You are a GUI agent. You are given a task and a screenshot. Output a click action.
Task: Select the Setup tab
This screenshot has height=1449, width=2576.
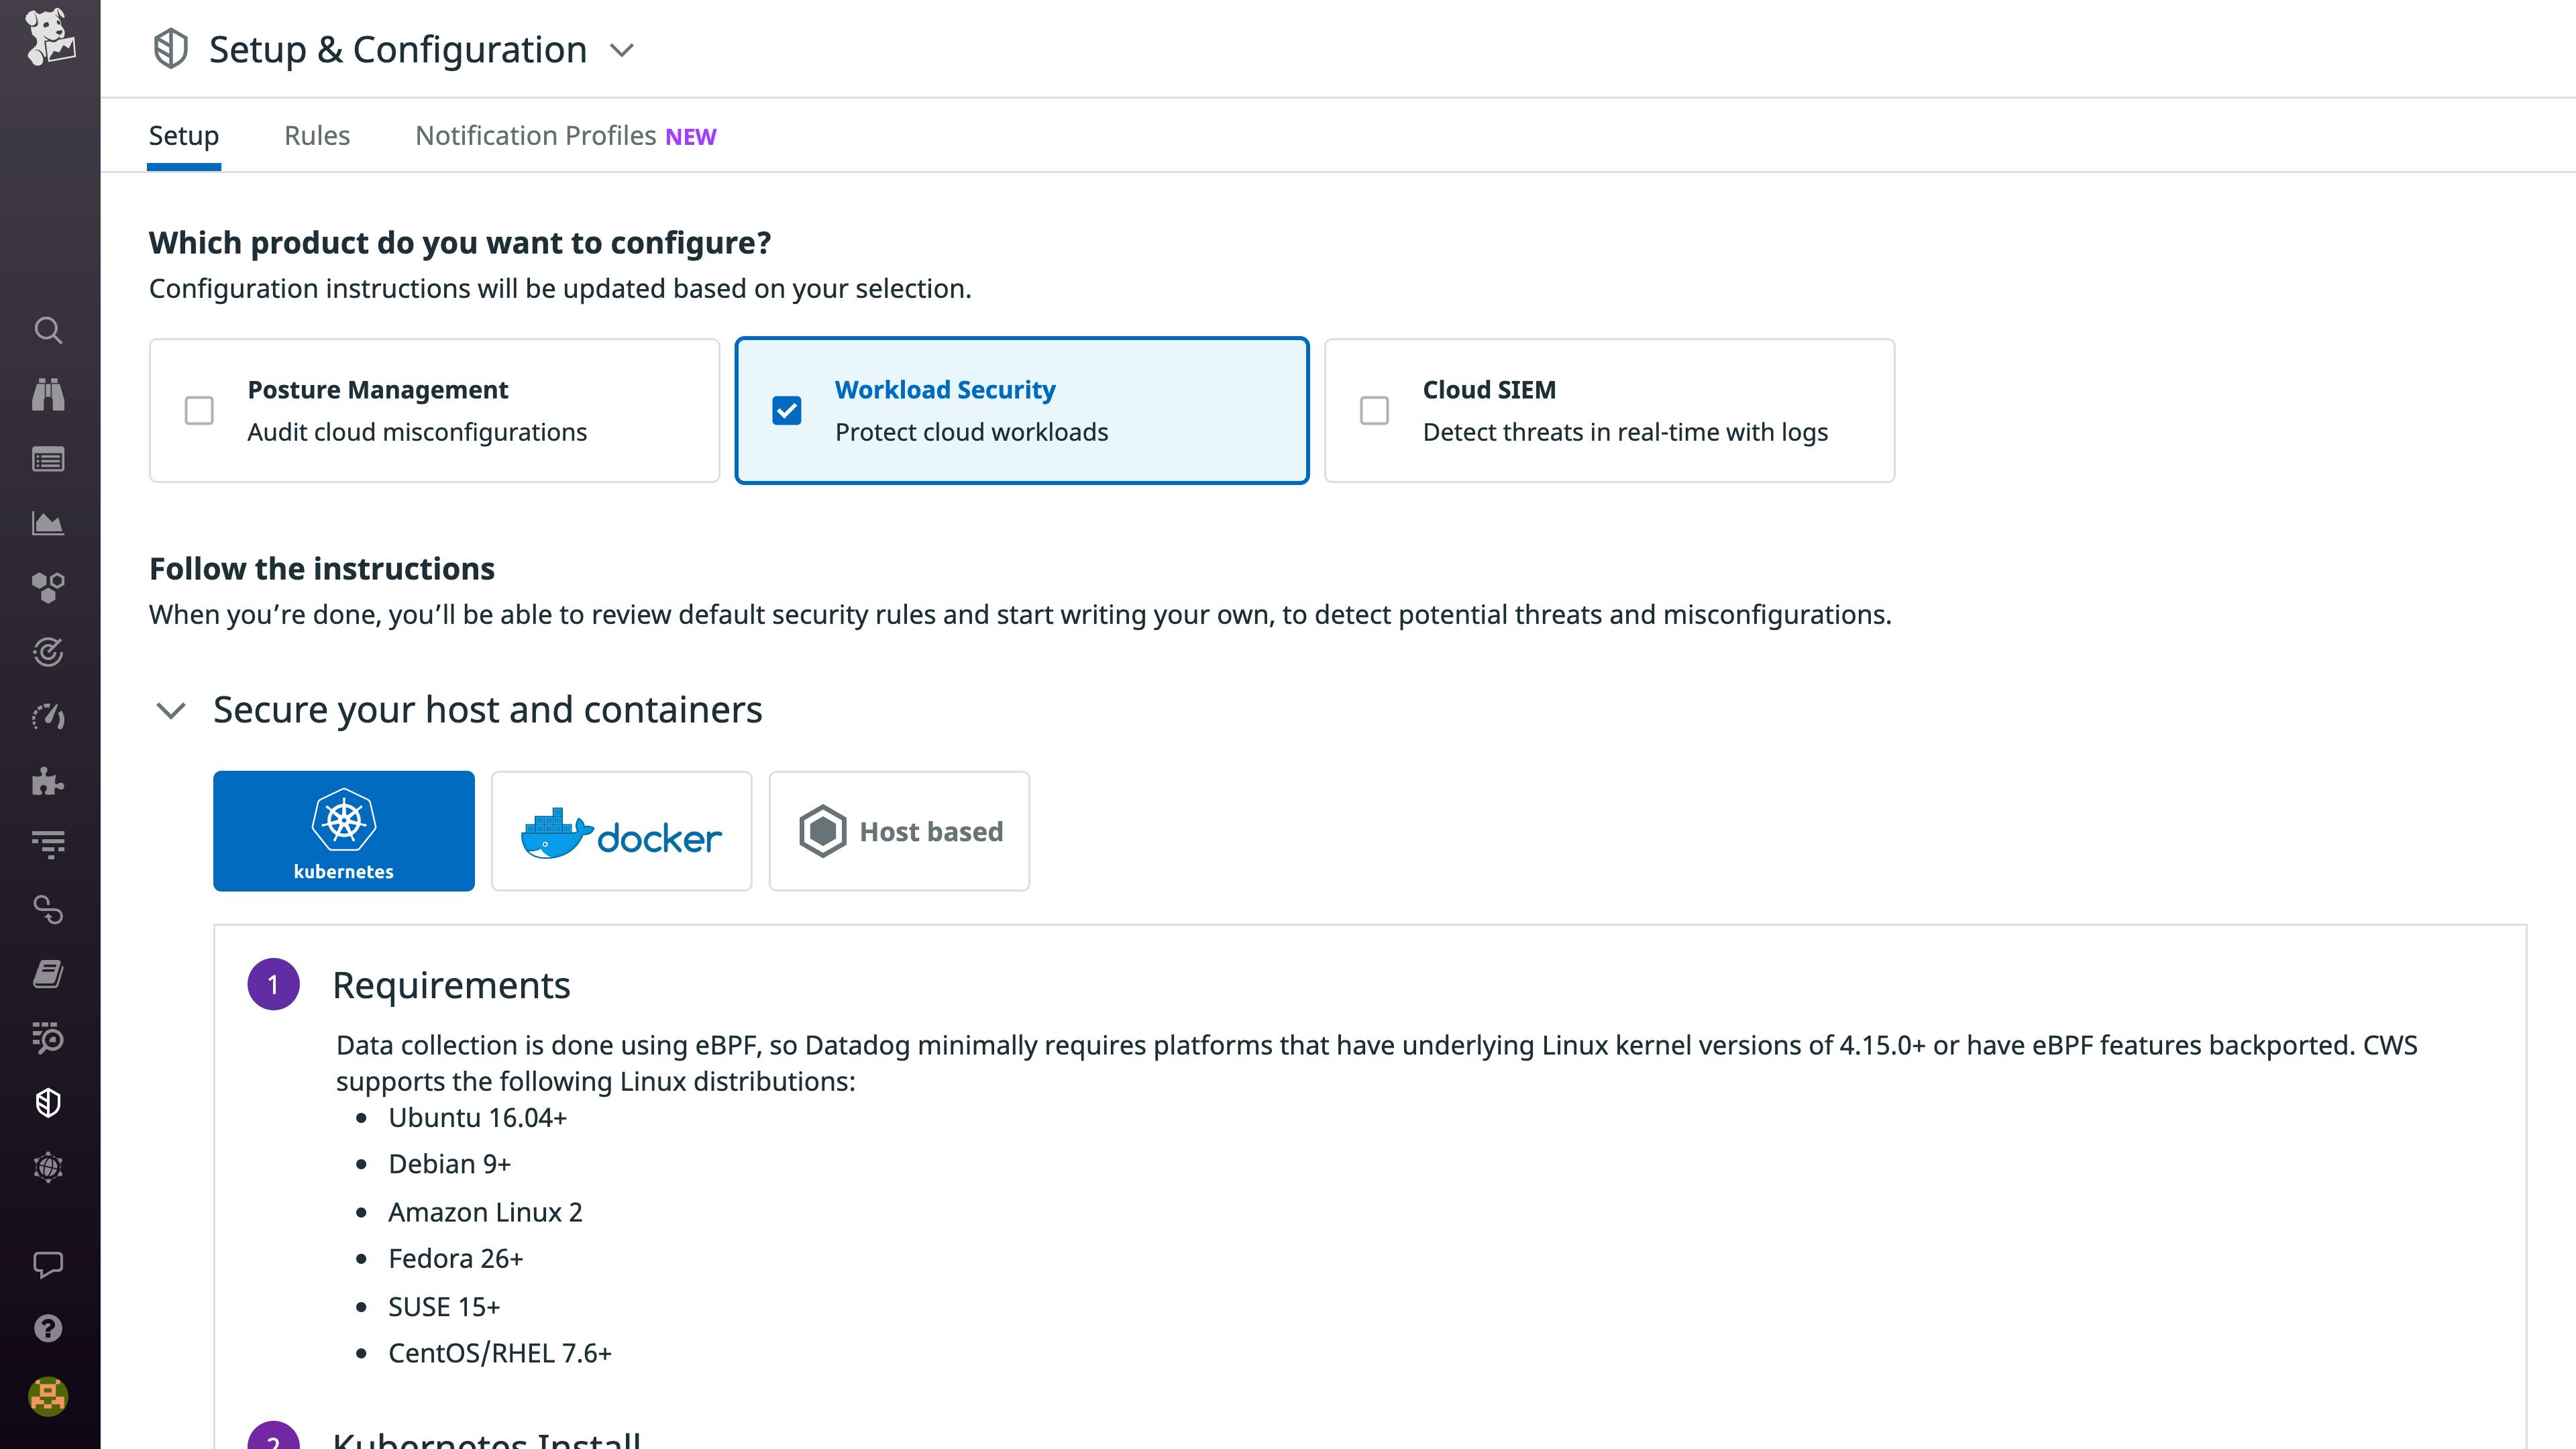click(x=184, y=136)
